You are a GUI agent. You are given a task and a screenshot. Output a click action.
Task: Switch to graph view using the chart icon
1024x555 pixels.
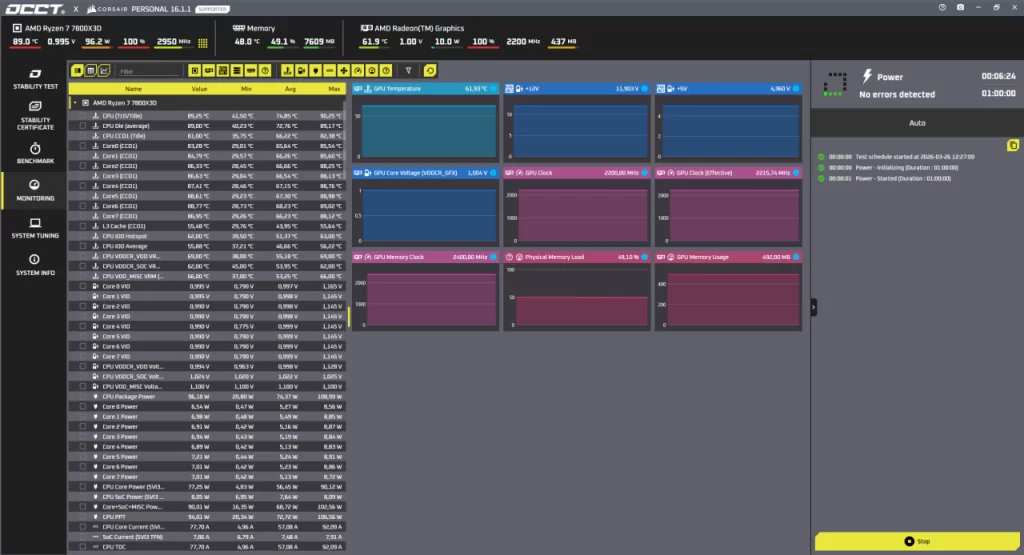point(103,71)
